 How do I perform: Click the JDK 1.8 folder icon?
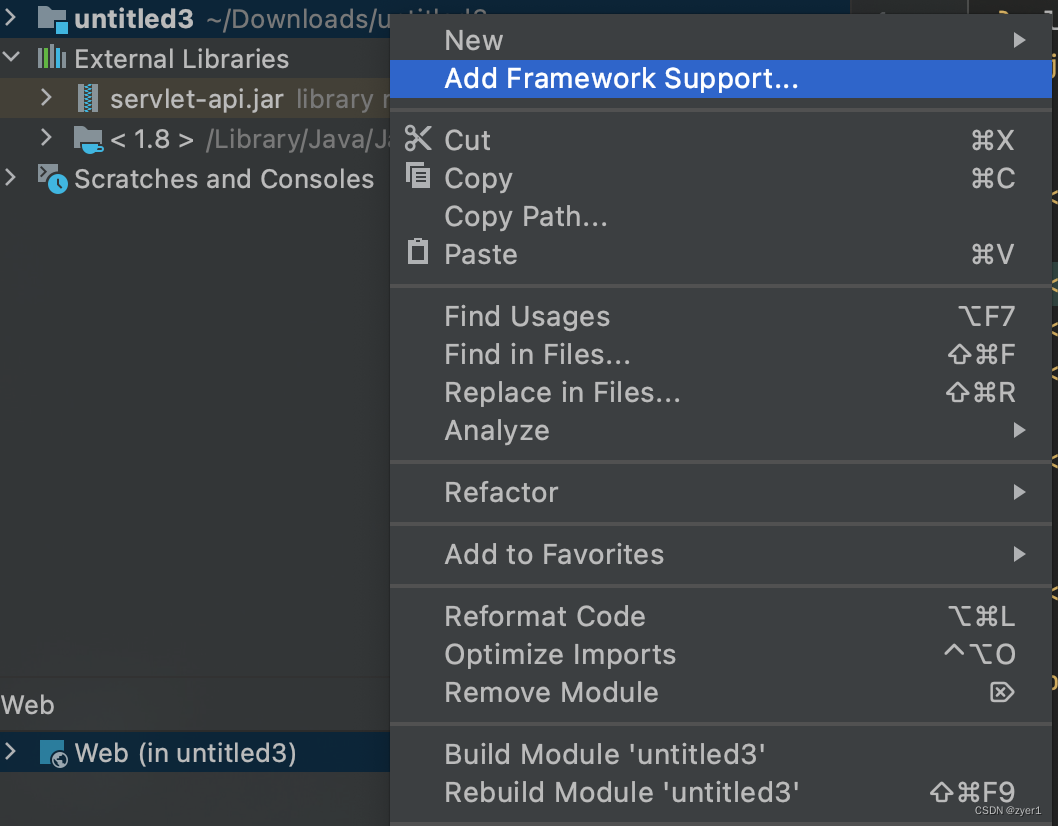[89, 139]
